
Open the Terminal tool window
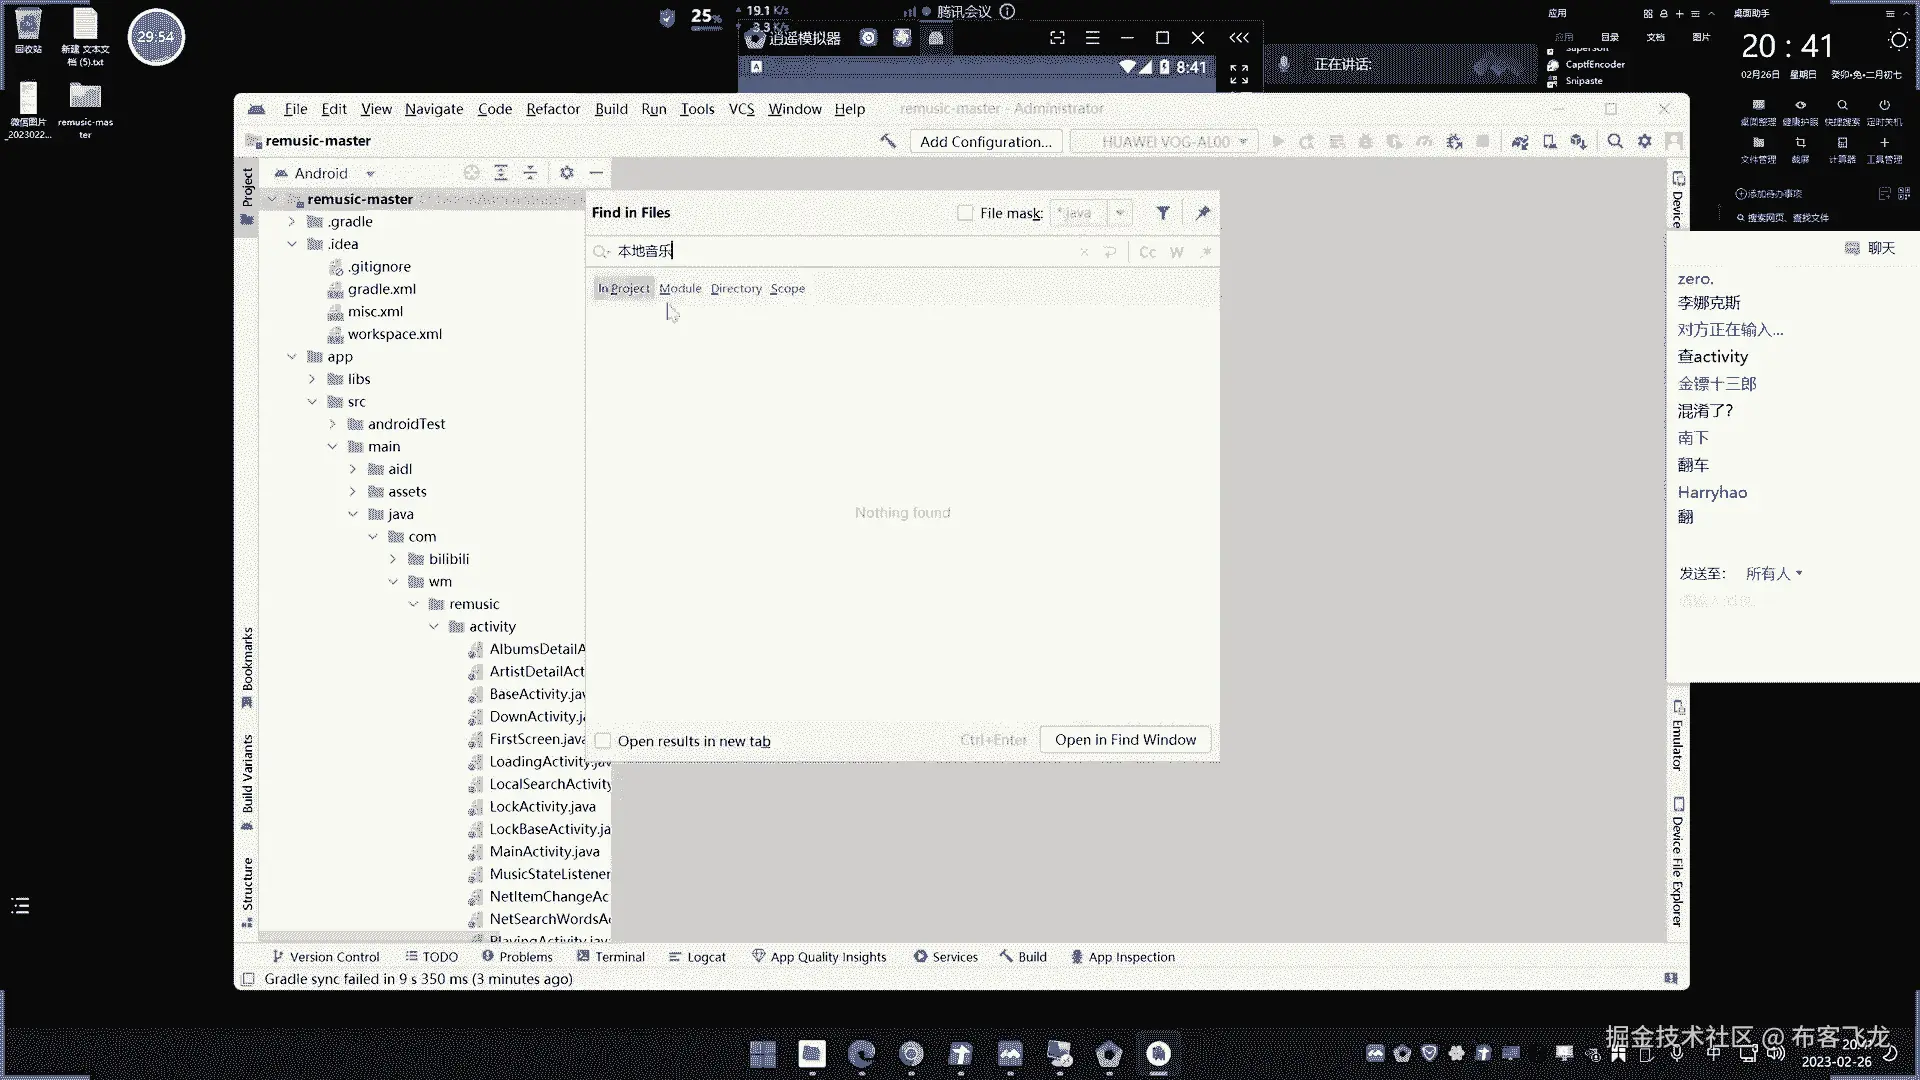tap(611, 957)
